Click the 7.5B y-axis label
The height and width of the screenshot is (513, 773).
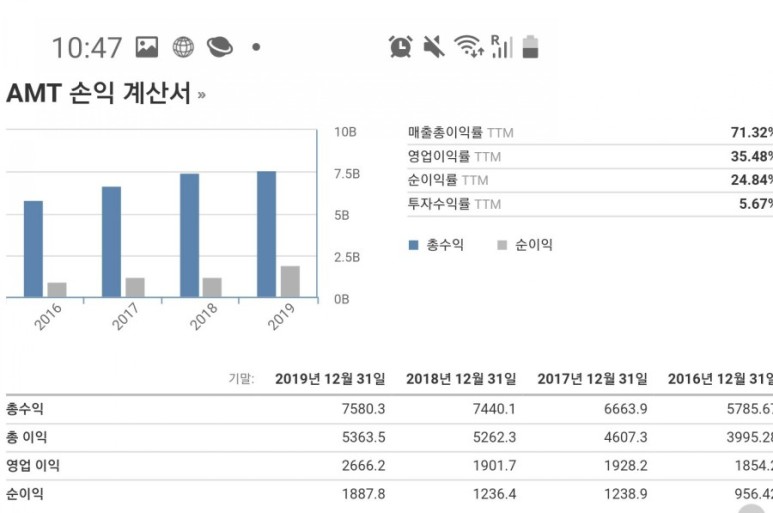pyautogui.click(x=347, y=174)
